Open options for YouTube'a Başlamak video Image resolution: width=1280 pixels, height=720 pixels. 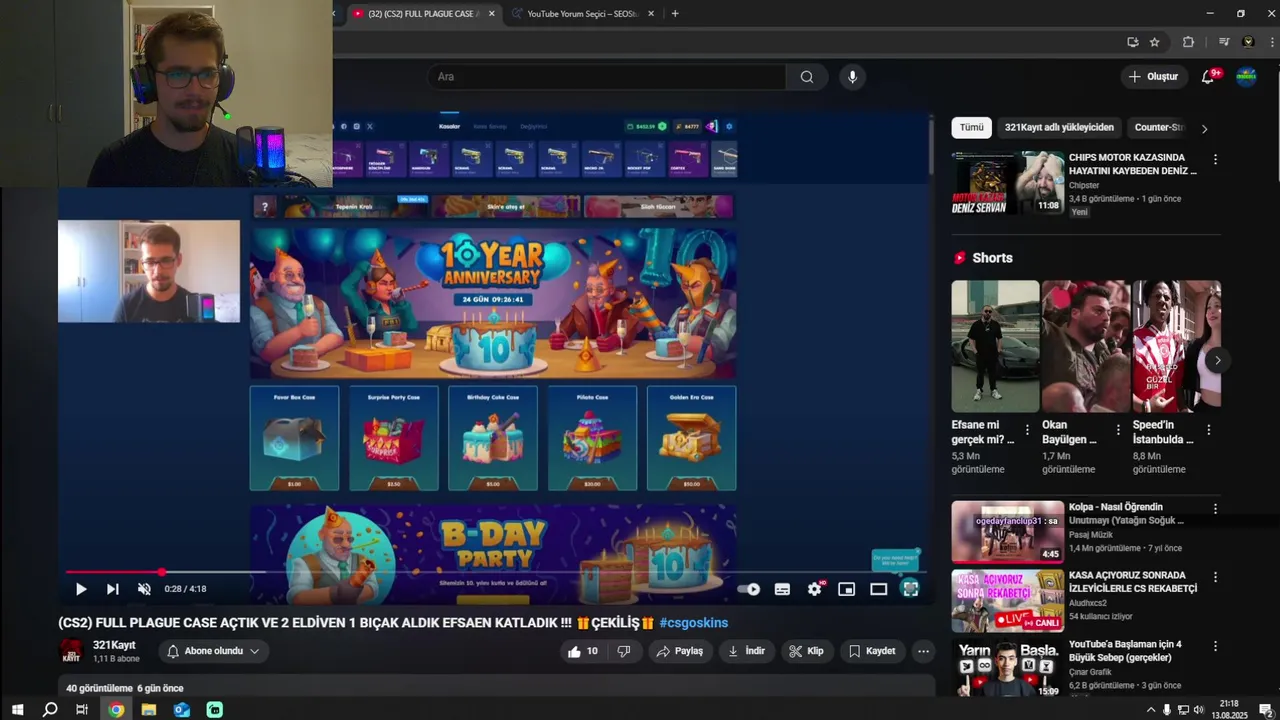1215,646
